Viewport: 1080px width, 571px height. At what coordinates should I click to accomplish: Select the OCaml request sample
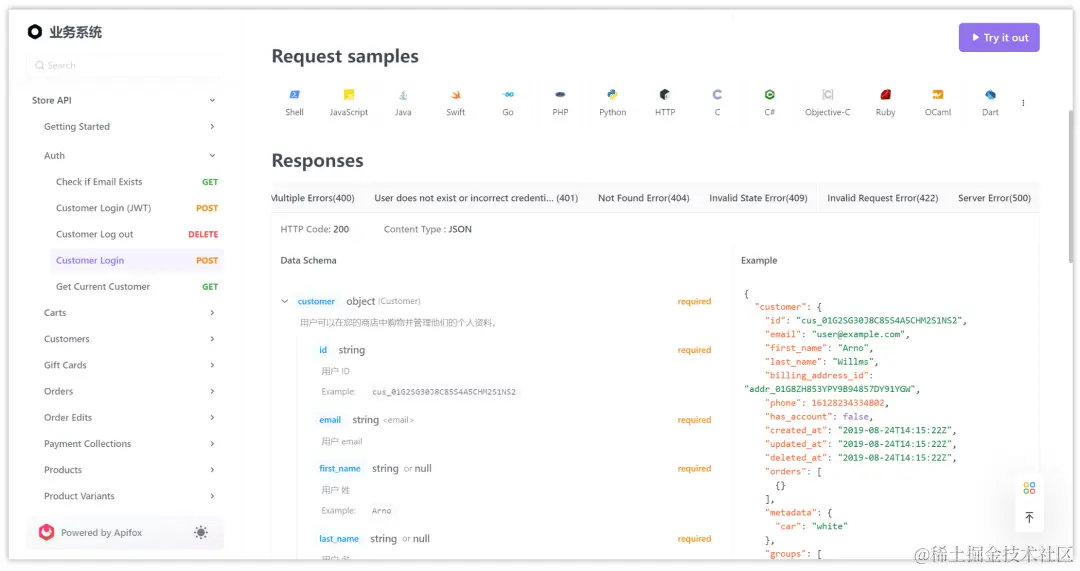(937, 102)
